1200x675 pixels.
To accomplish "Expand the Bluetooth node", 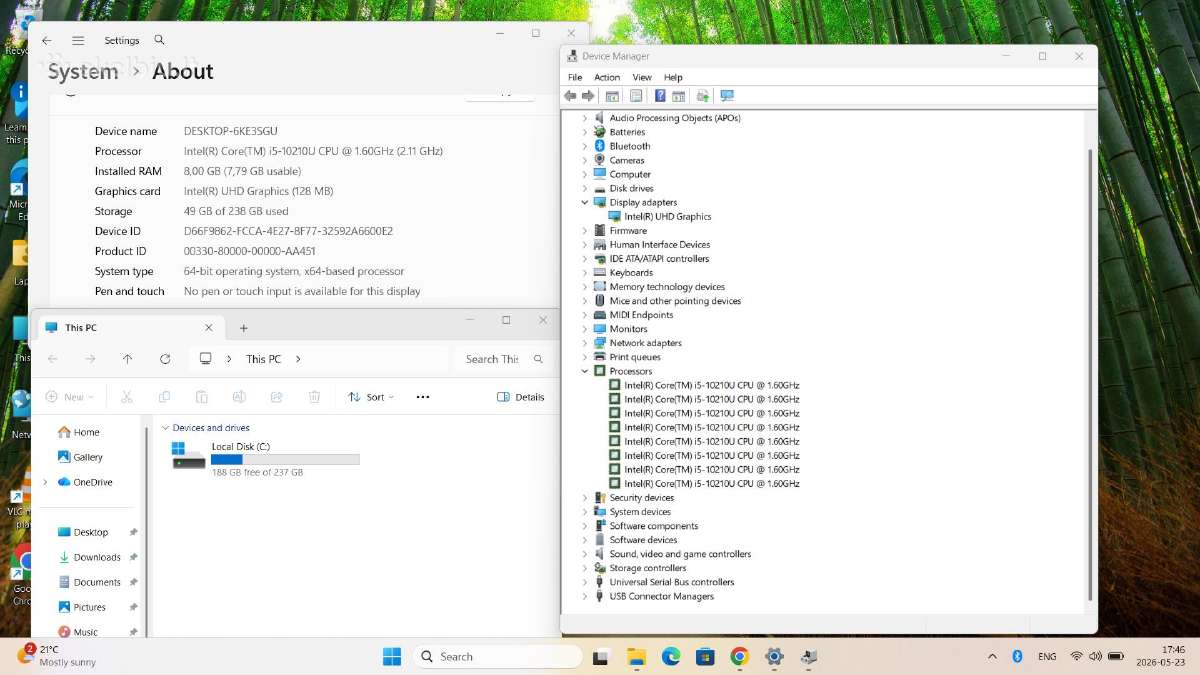I will pos(585,146).
